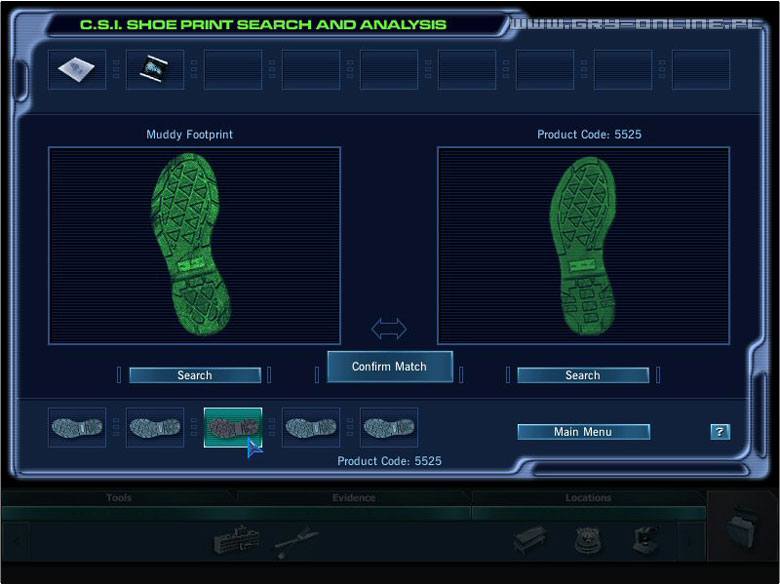The height and width of the screenshot is (585, 780).
Task: Select the swab tool icon in bottom bar
Action: tap(296, 542)
